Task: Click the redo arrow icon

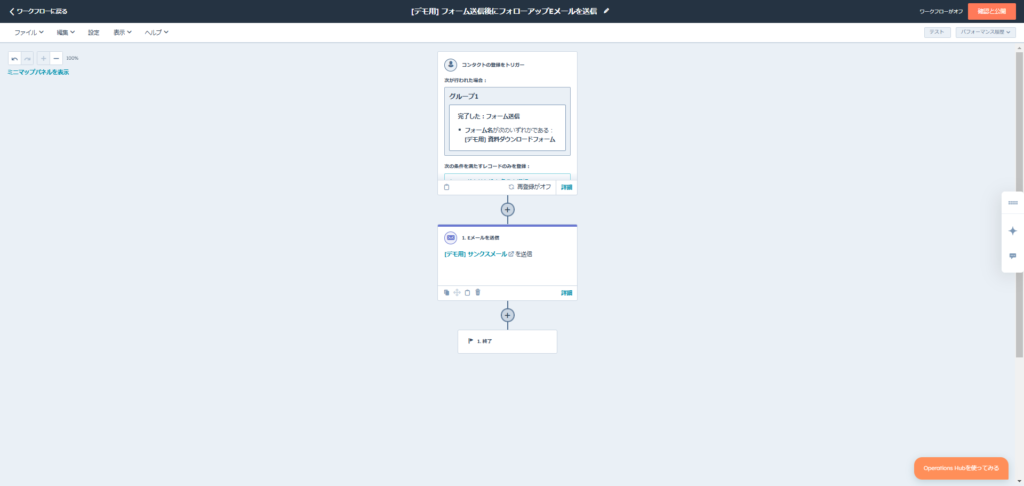Action: pos(27,58)
